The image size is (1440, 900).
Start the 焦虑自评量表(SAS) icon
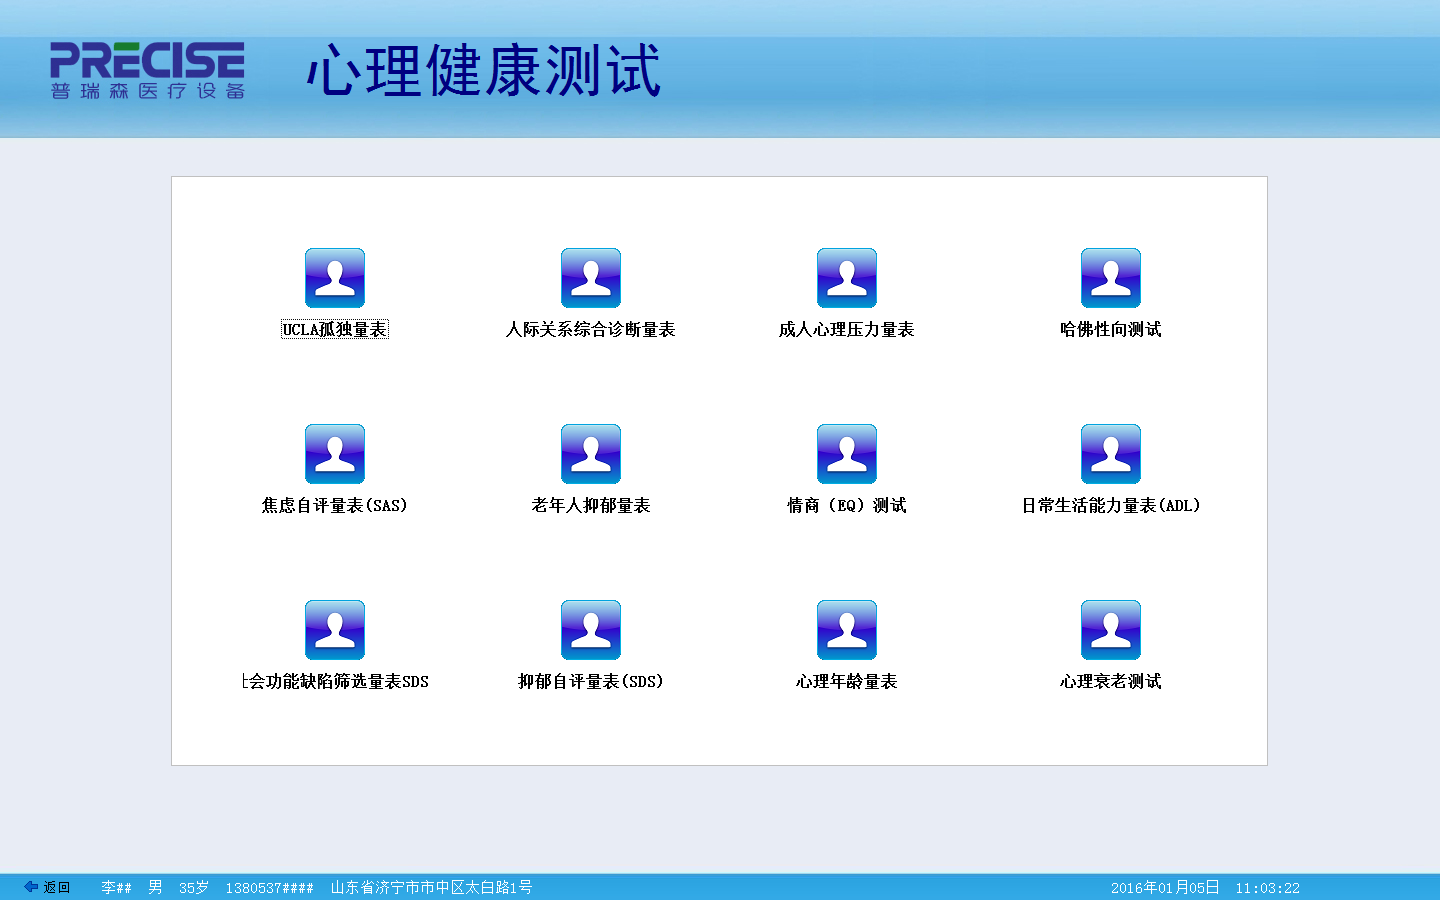[334, 454]
